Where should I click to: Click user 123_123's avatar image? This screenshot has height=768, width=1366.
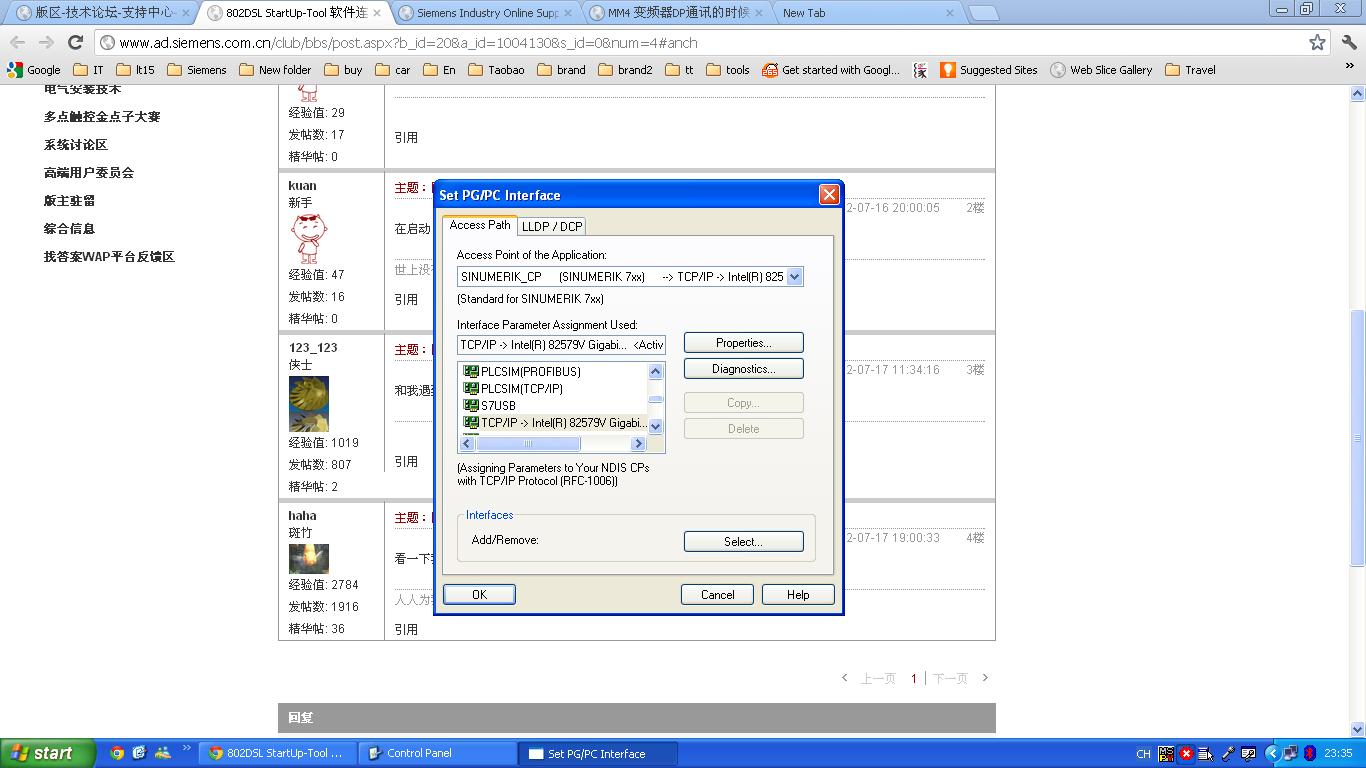click(x=308, y=403)
